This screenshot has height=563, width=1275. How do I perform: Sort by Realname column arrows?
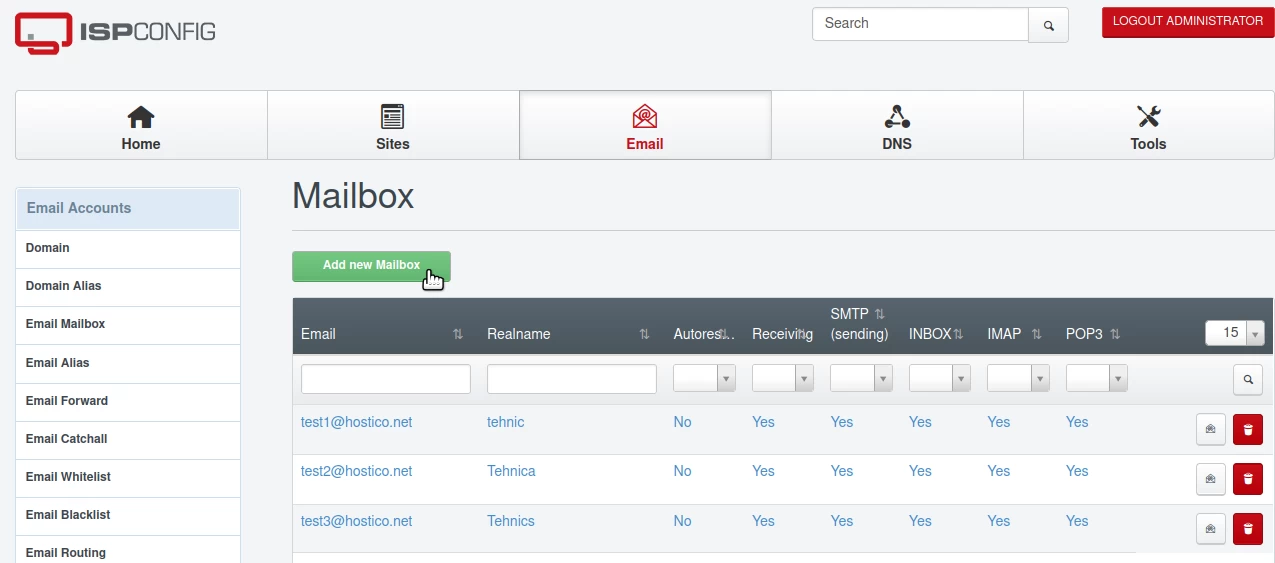[x=644, y=334]
